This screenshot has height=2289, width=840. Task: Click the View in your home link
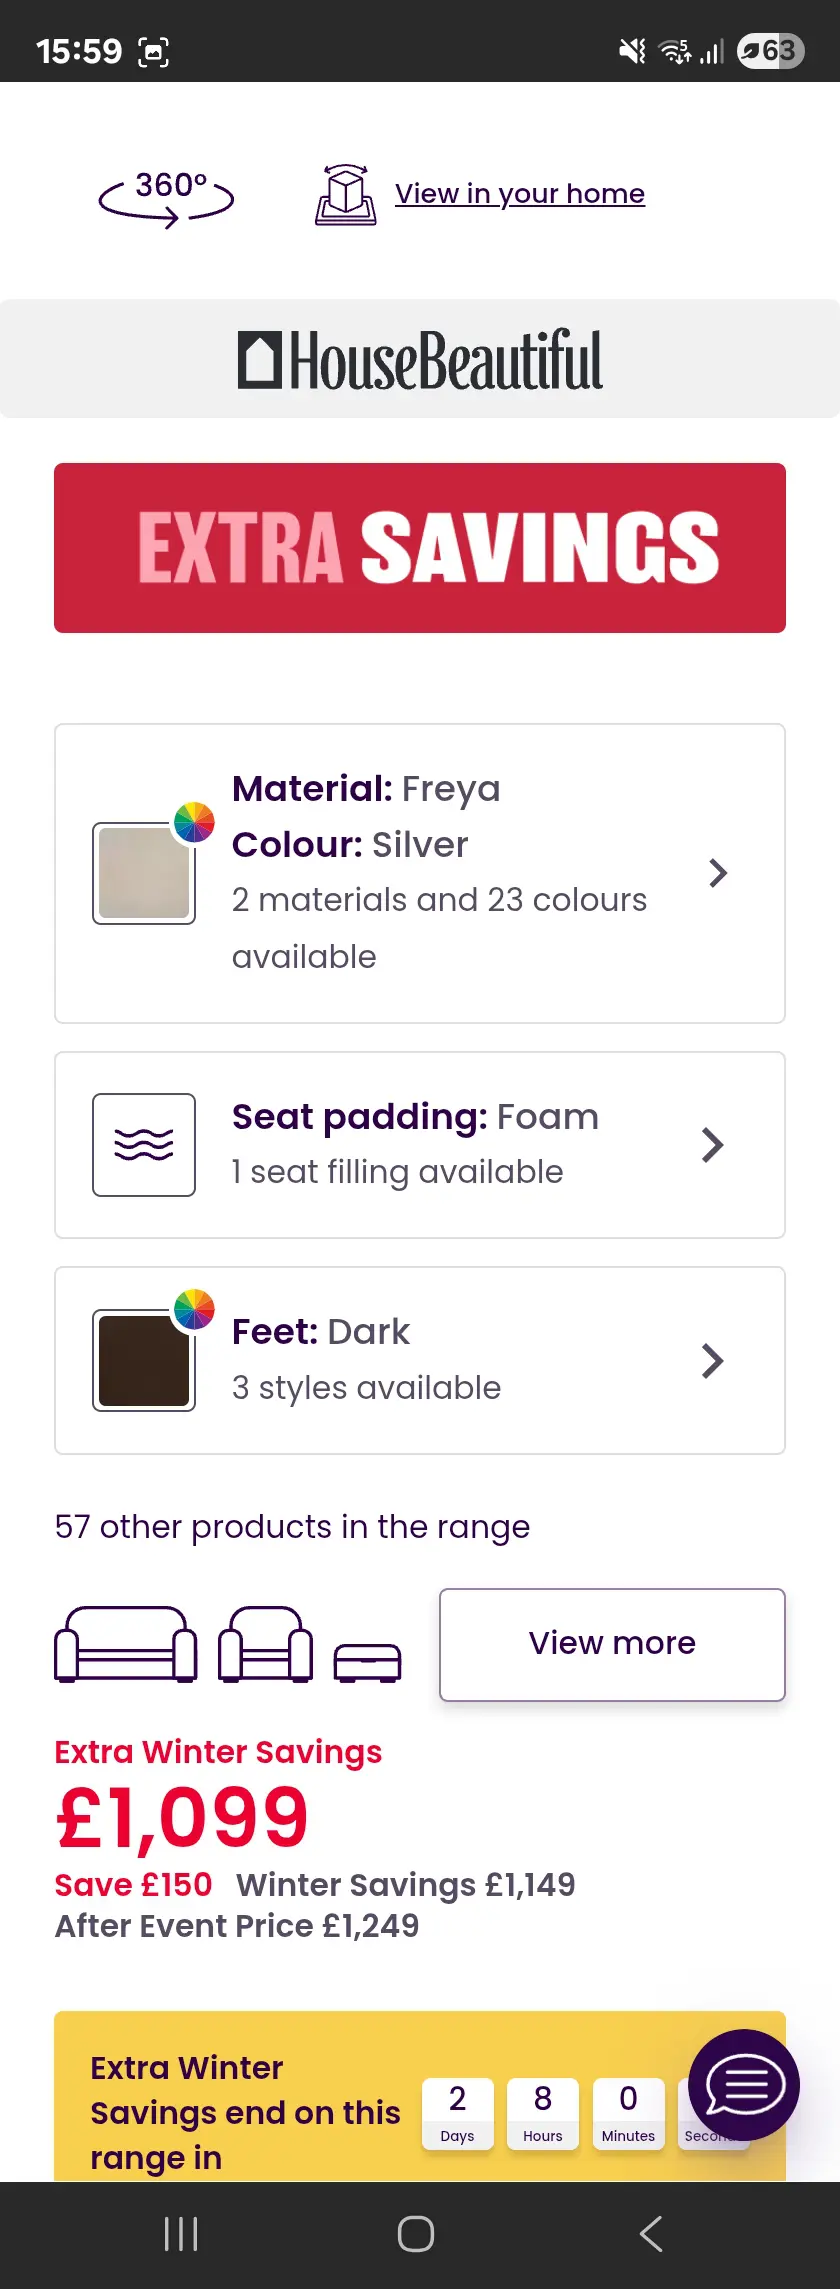click(519, 194)
